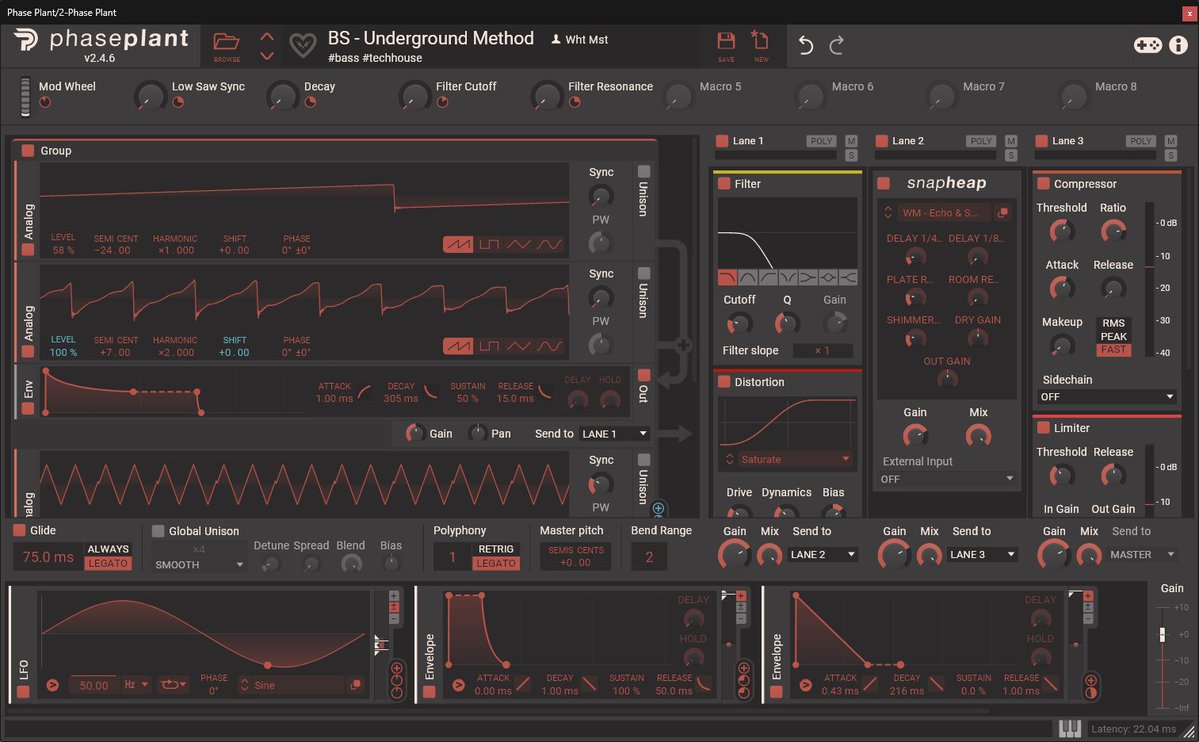Open the snapheap preset copy icon
The width and height of the screenshot is (1199, 742).
pyautogui.click(x=1002, y=213)
